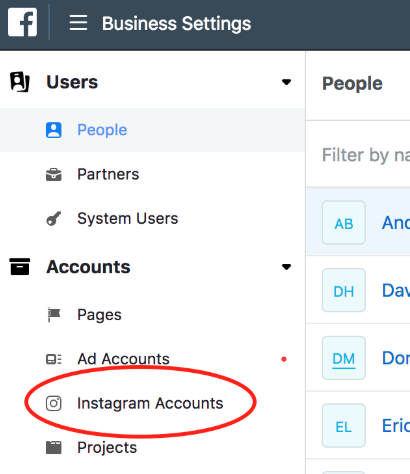Click the Filter by name field
The image size is (410, 474).
point(366,155)
